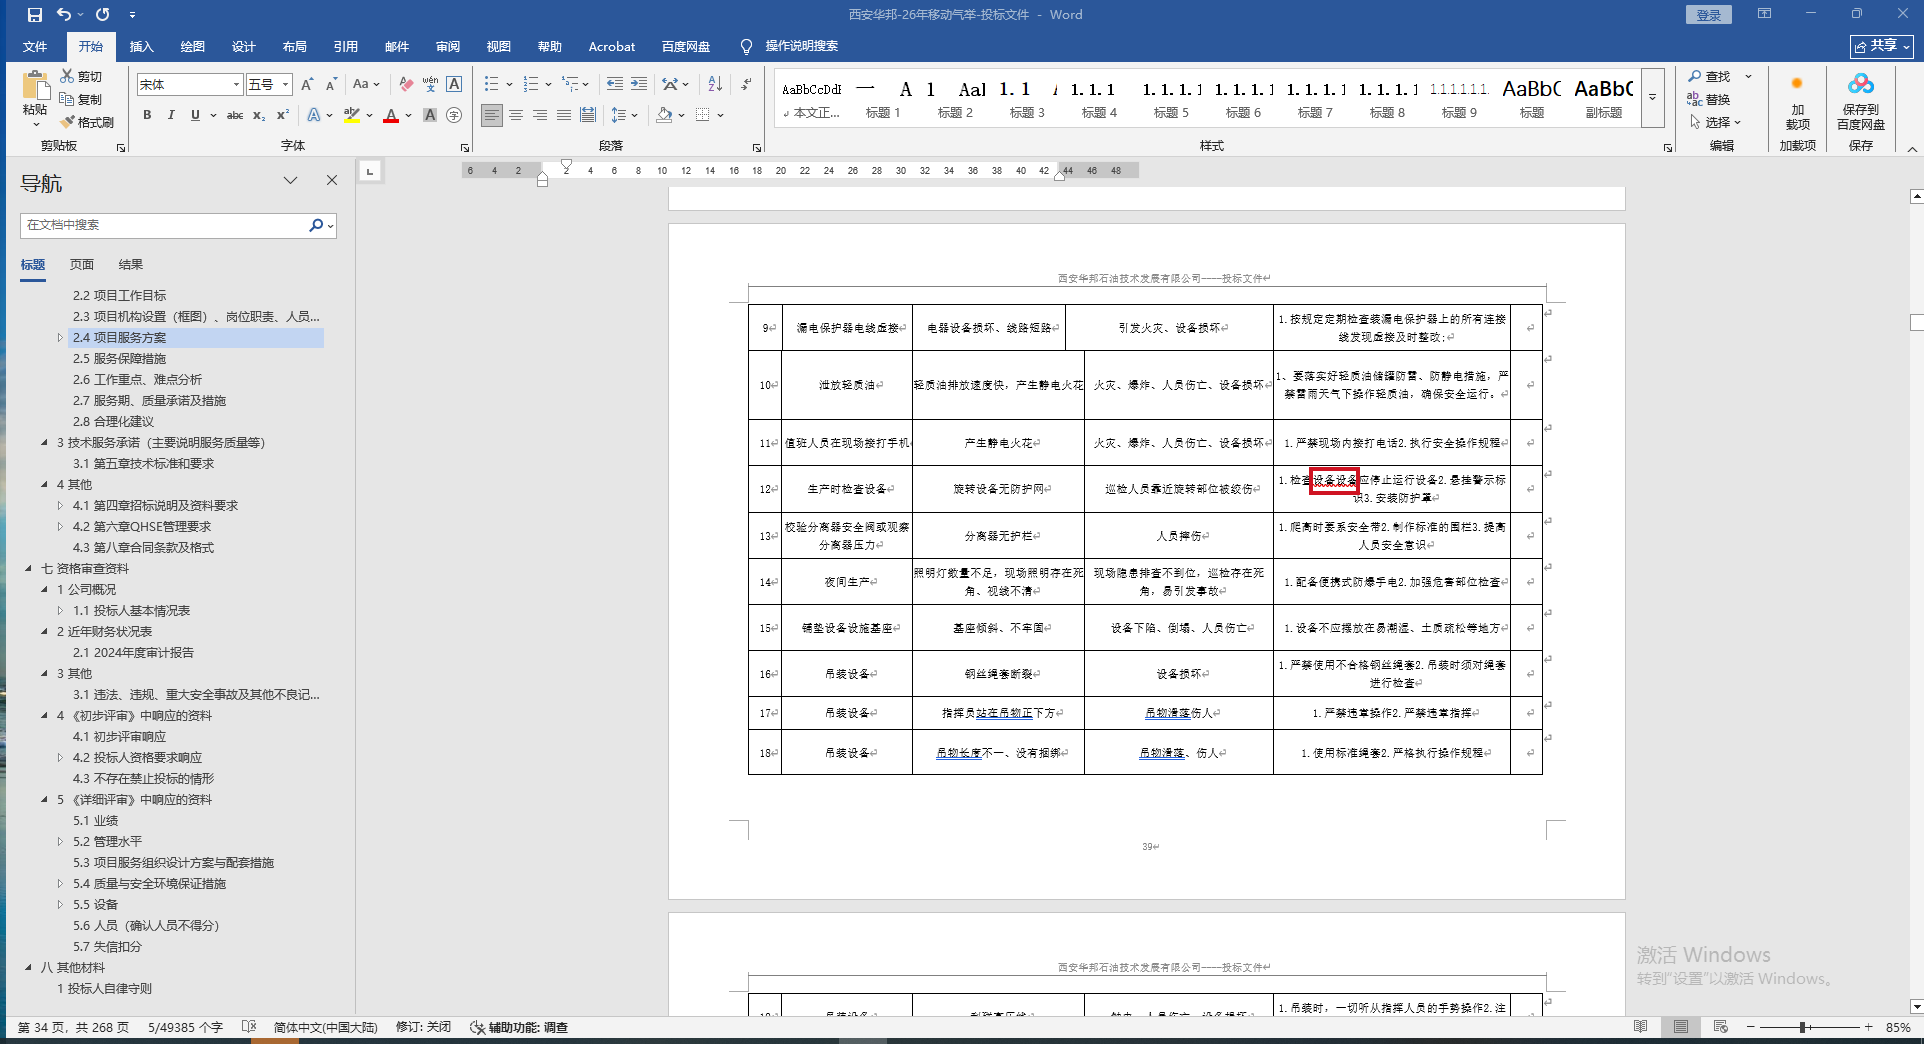Click the 登录 (Sign in) button

(1709, 14)
